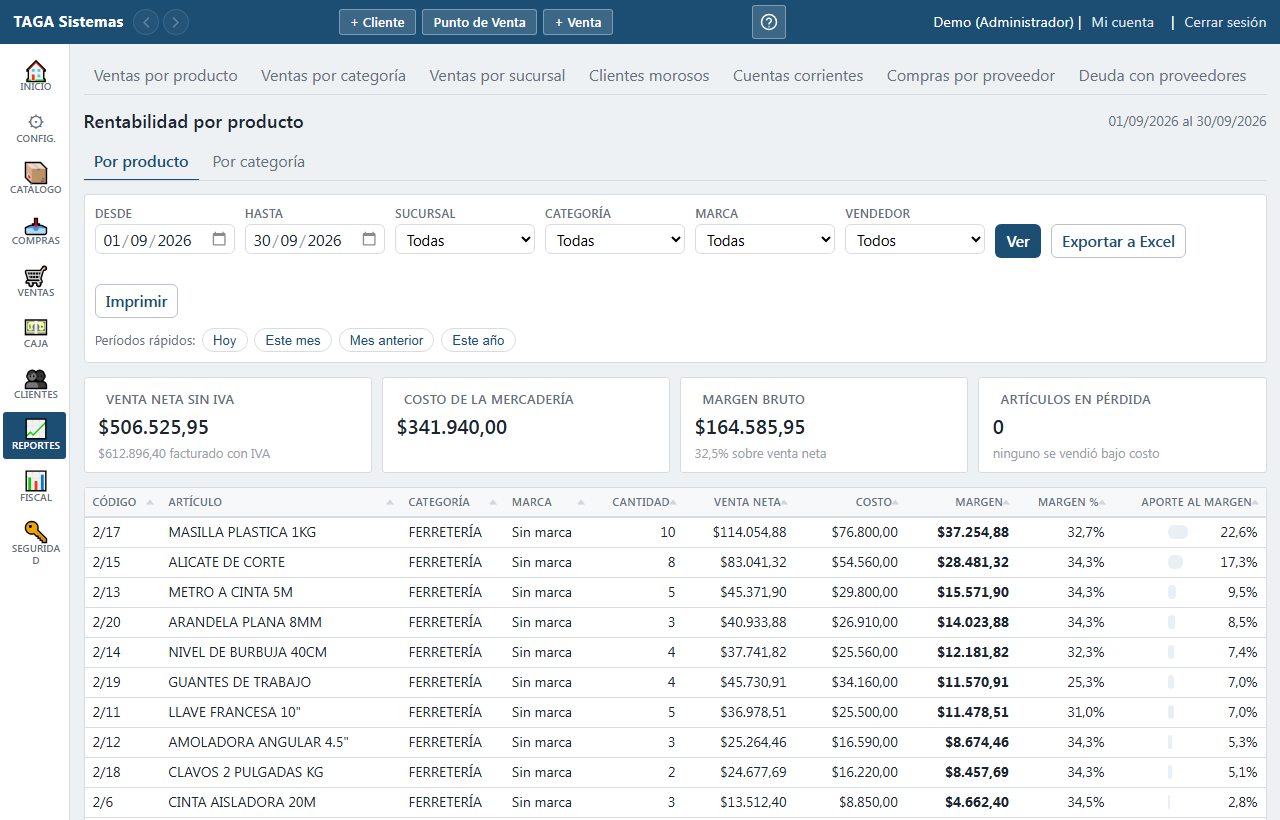This screenshot has height=820, width=1280.
Task: Open the Seguridad key icon
Action: (x=36, y=532)
